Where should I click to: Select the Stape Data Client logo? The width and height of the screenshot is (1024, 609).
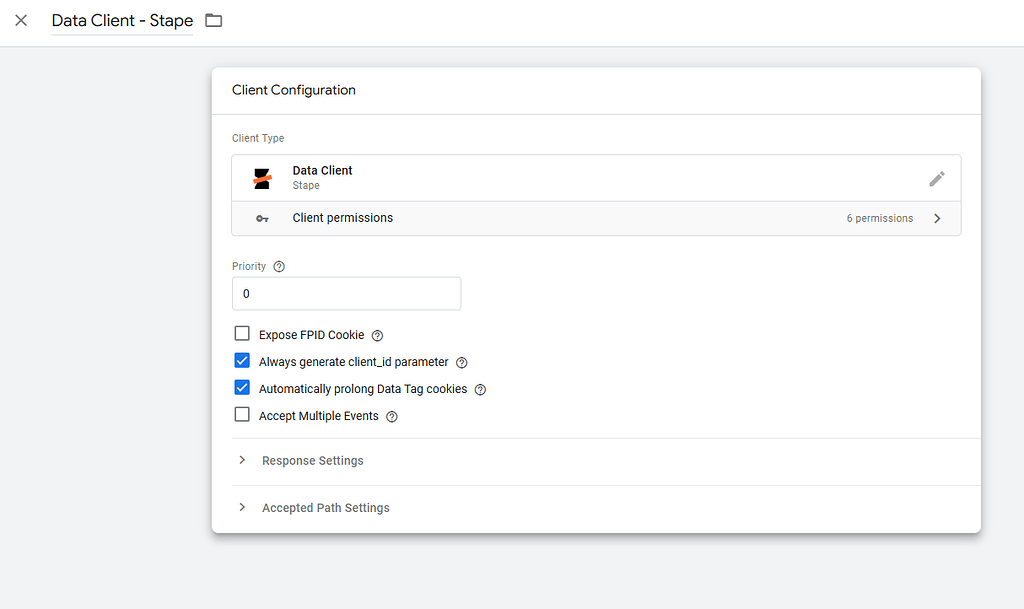(x=262, y=177)
